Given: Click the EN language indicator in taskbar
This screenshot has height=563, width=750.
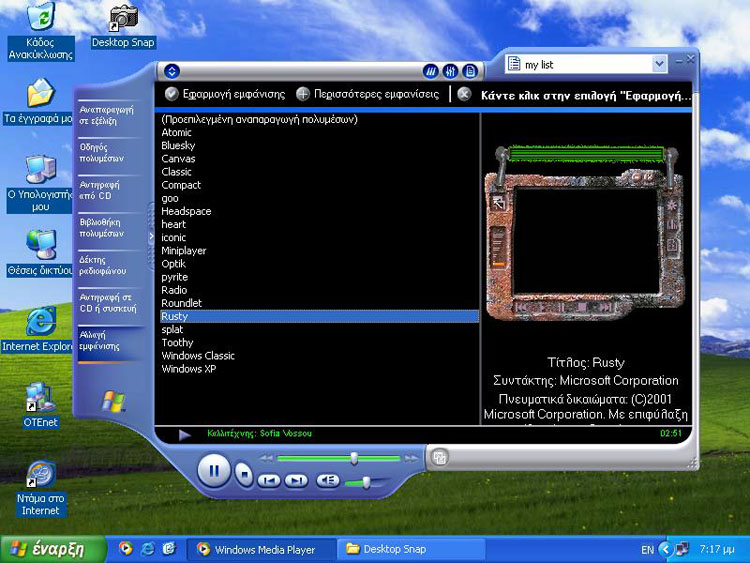Looking at the screenshot, I should [647, 550].
